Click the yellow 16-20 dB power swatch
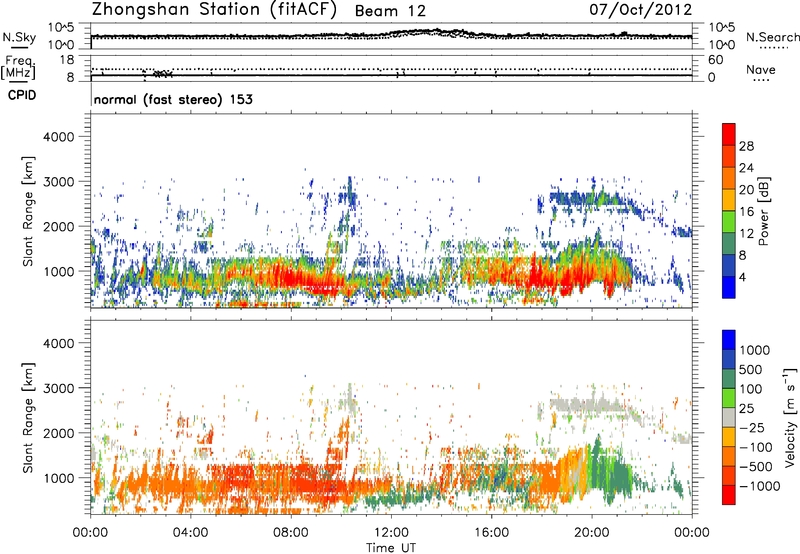This screenshot has width=800, height=554. (729, 200)
